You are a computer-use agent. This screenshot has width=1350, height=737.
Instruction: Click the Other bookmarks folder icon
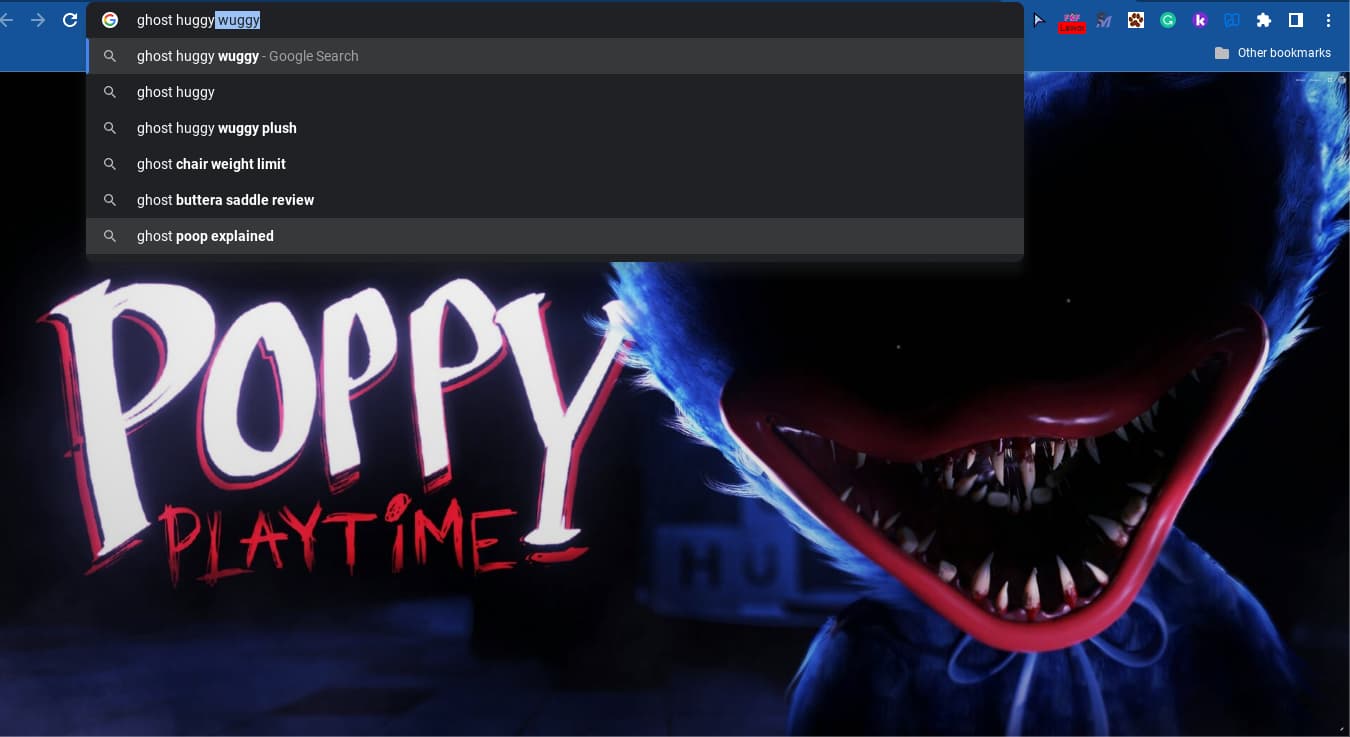[x=1222, y=53]
